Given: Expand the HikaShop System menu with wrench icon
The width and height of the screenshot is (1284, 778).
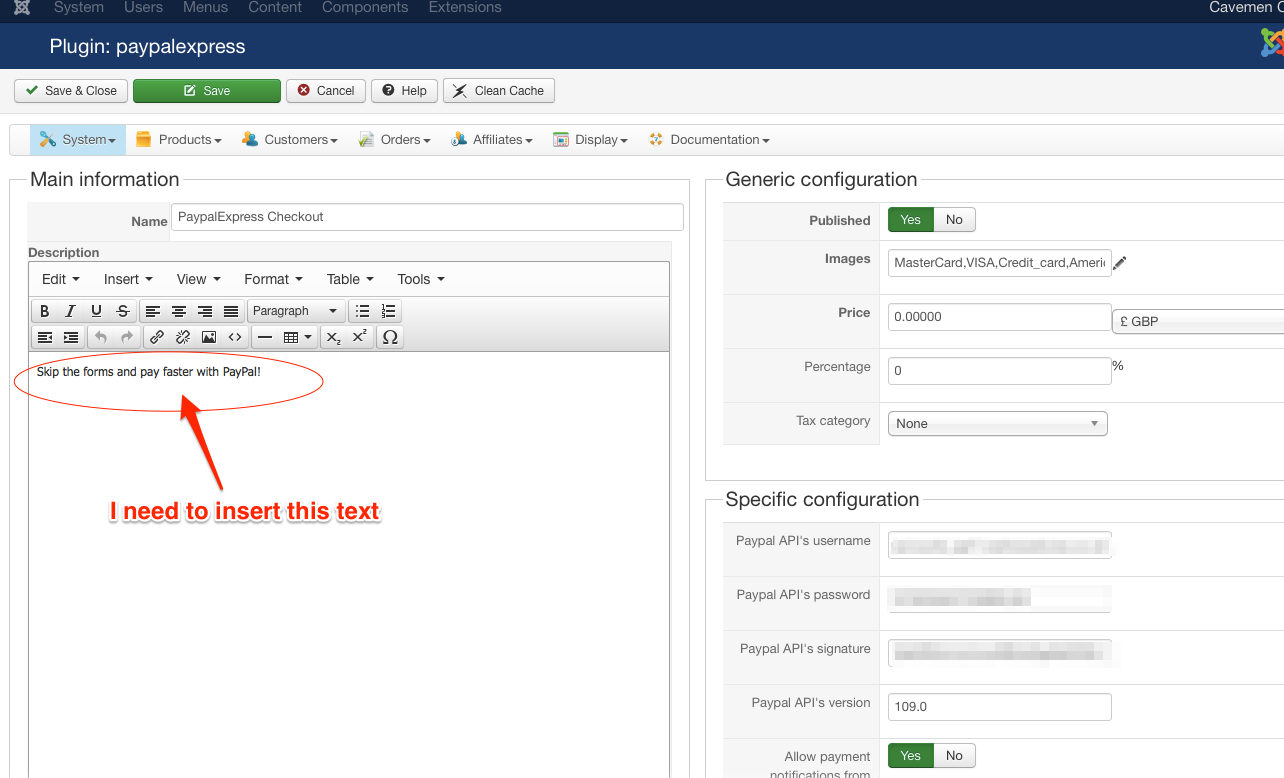Looking at the screenshot, I should [78, 140].
